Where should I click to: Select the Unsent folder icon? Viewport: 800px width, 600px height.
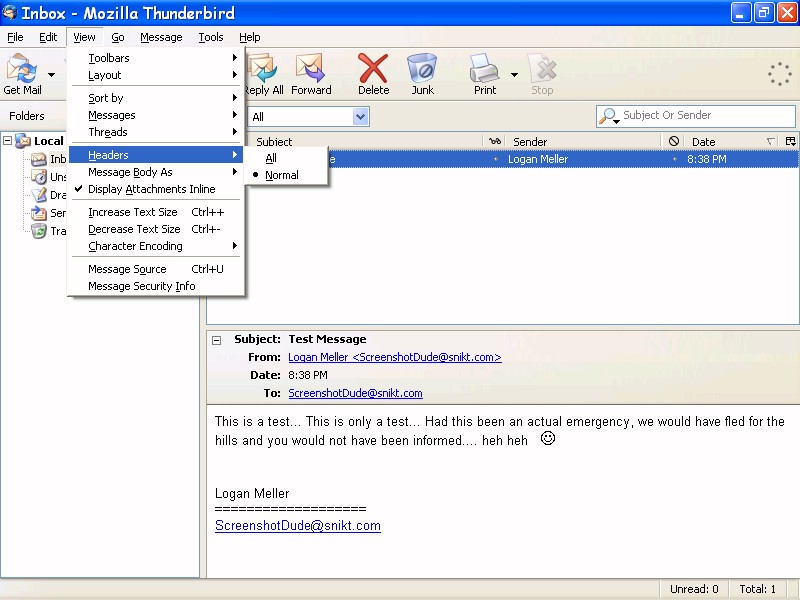pyautogui.click(x=39, y=177)
